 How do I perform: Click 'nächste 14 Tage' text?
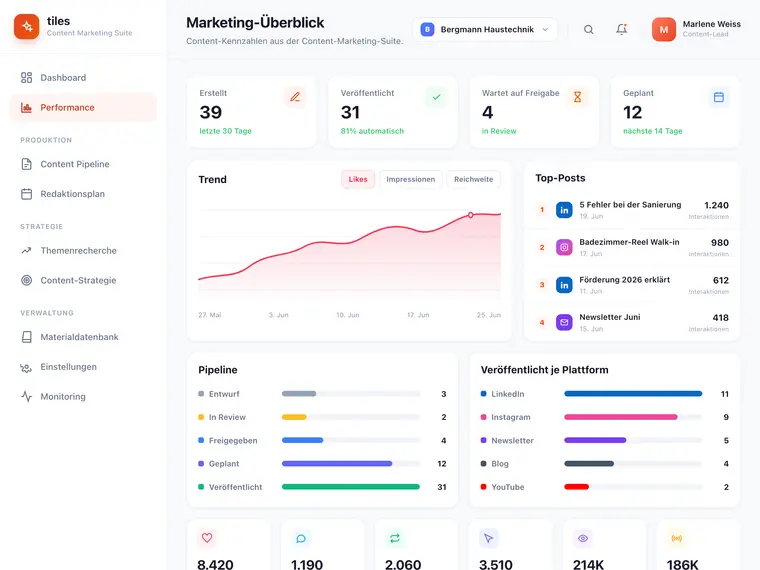click(652, 131)
